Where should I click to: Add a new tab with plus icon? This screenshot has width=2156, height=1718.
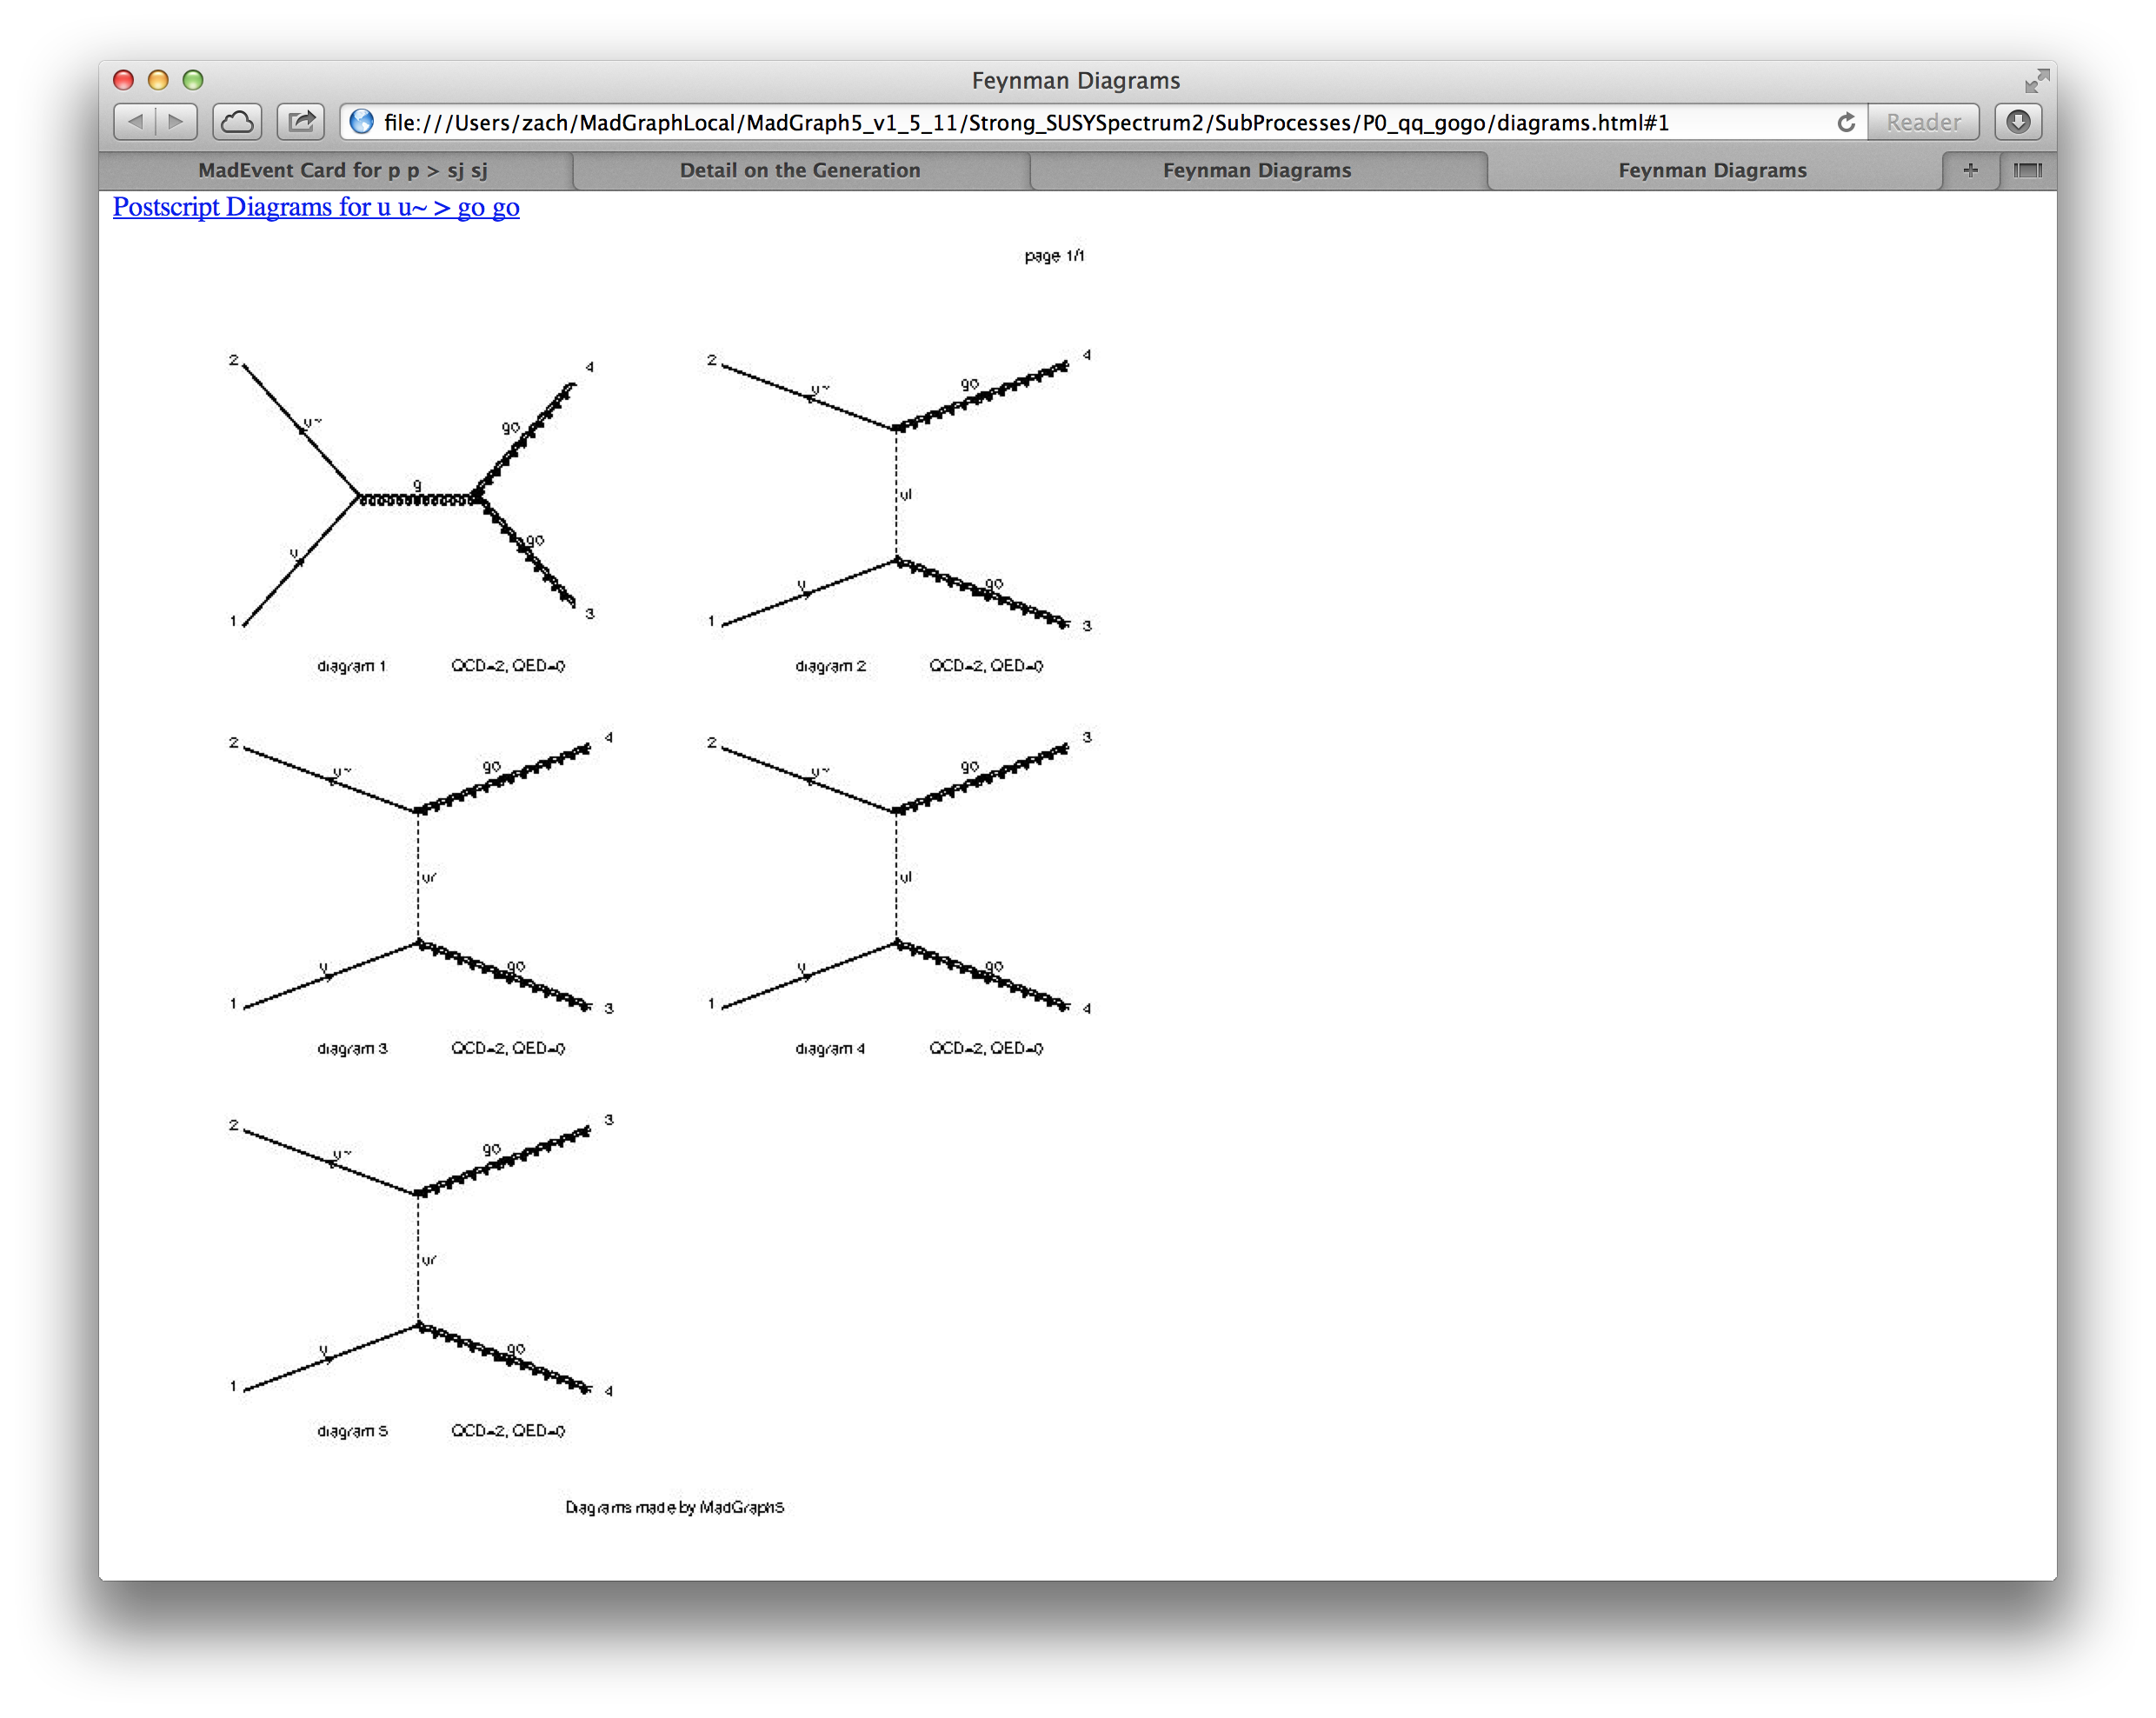coord(1969,170)
